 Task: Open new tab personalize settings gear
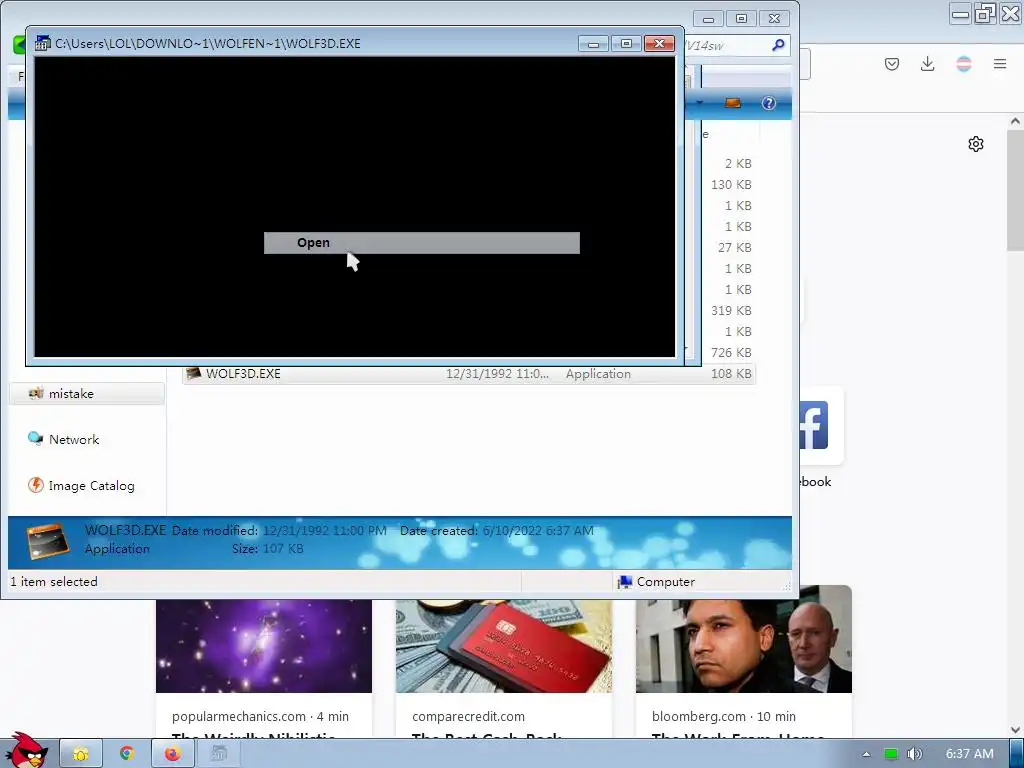click(976, 144)
